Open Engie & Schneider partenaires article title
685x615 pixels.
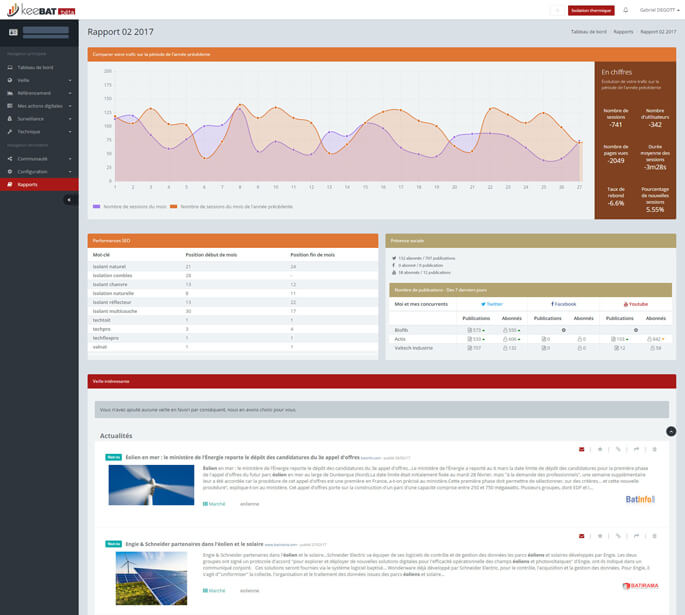[x=194, y=544]
